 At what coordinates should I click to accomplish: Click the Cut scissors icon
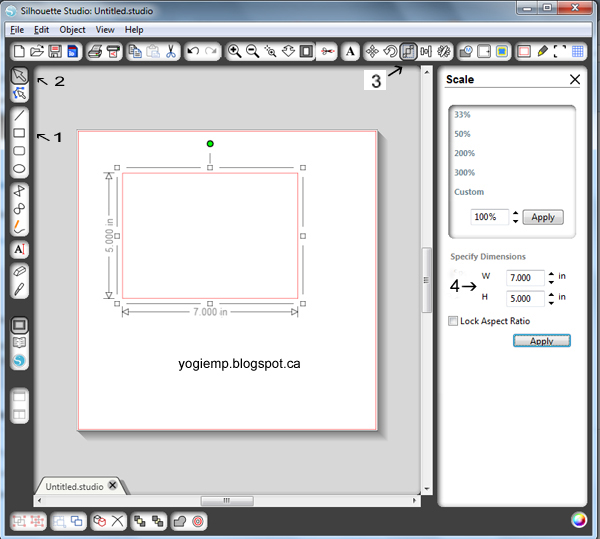[171, 51]
